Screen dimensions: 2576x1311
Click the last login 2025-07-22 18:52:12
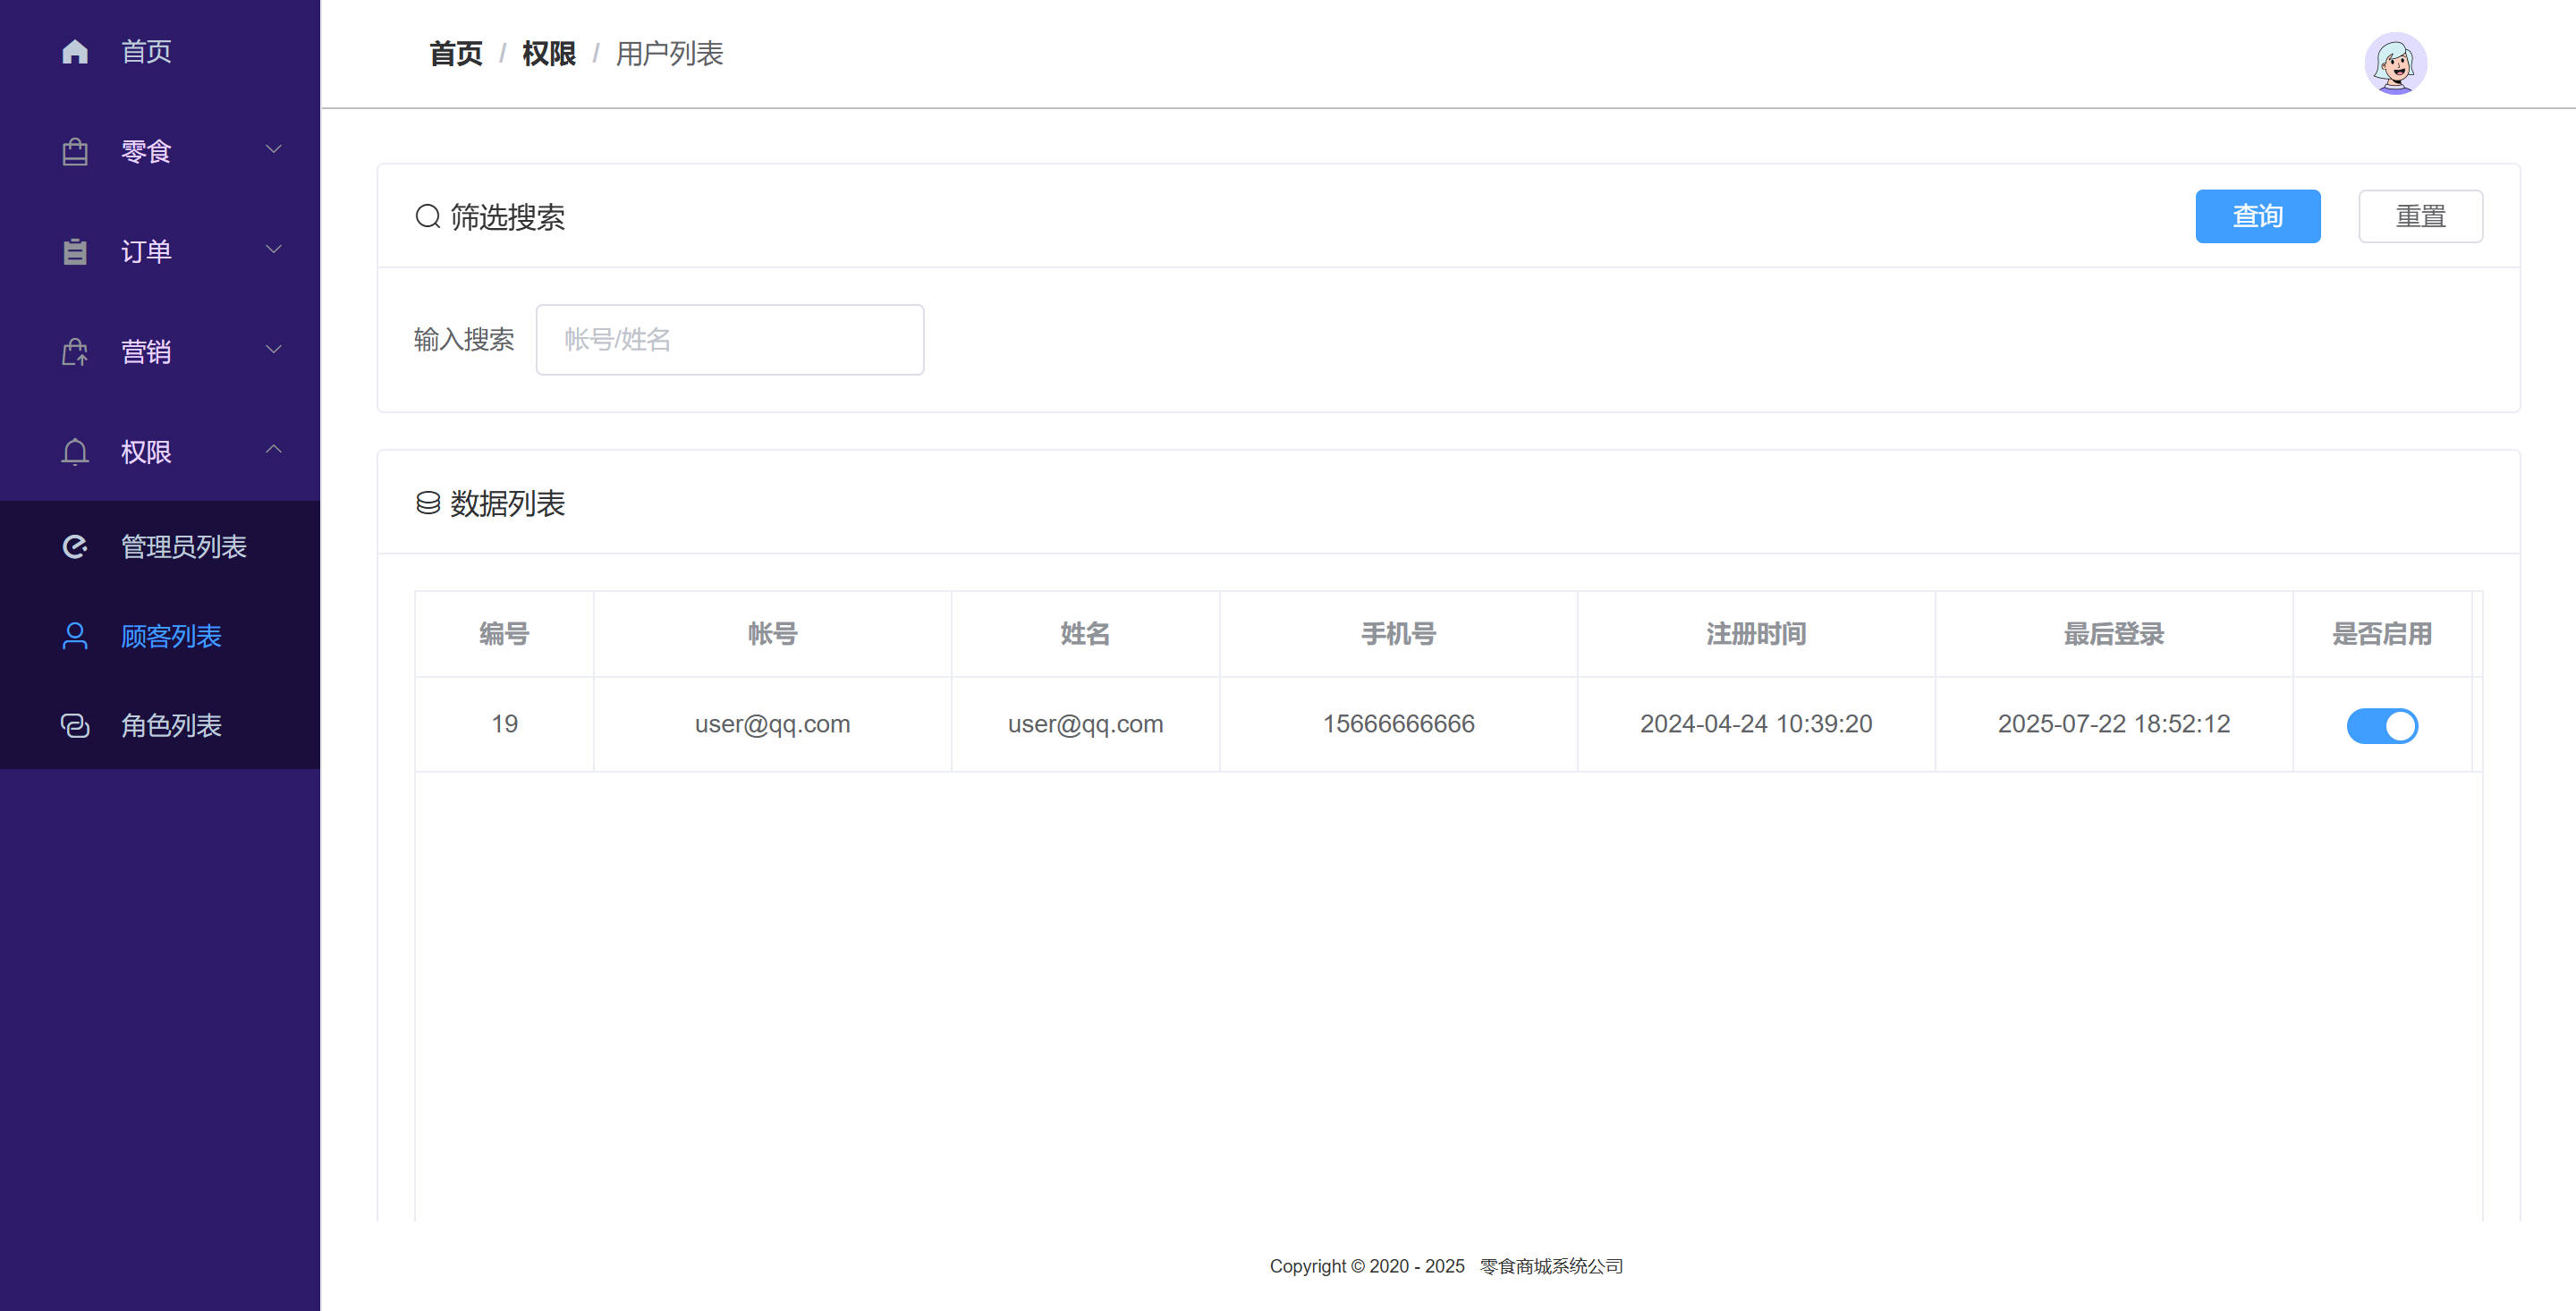point(2114,724)
